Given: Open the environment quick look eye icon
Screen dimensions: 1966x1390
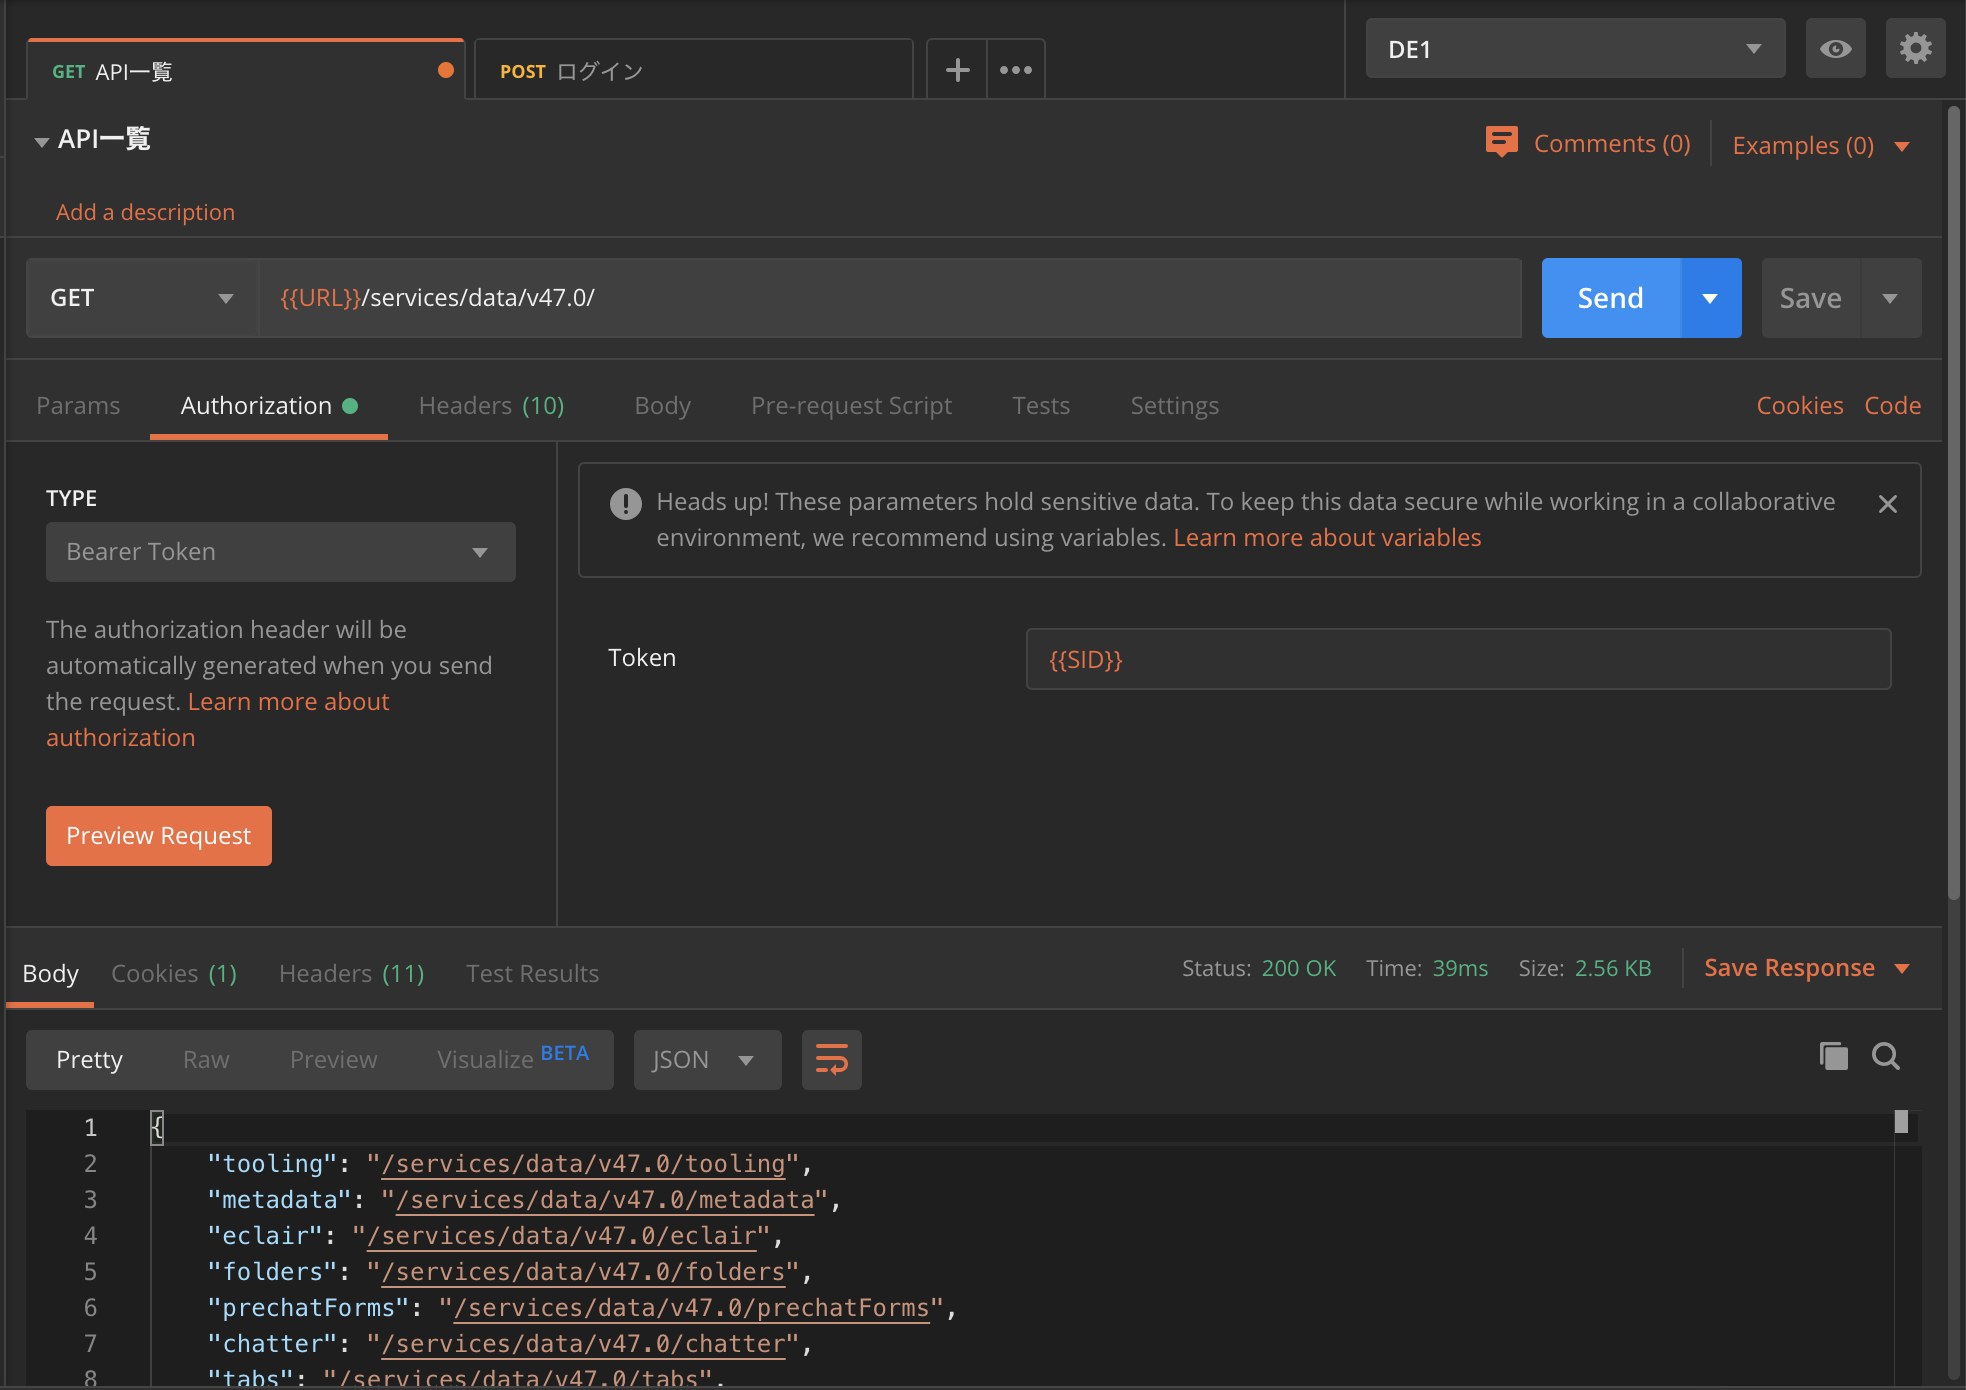Looking at the screenshot, I should 1835,49.
